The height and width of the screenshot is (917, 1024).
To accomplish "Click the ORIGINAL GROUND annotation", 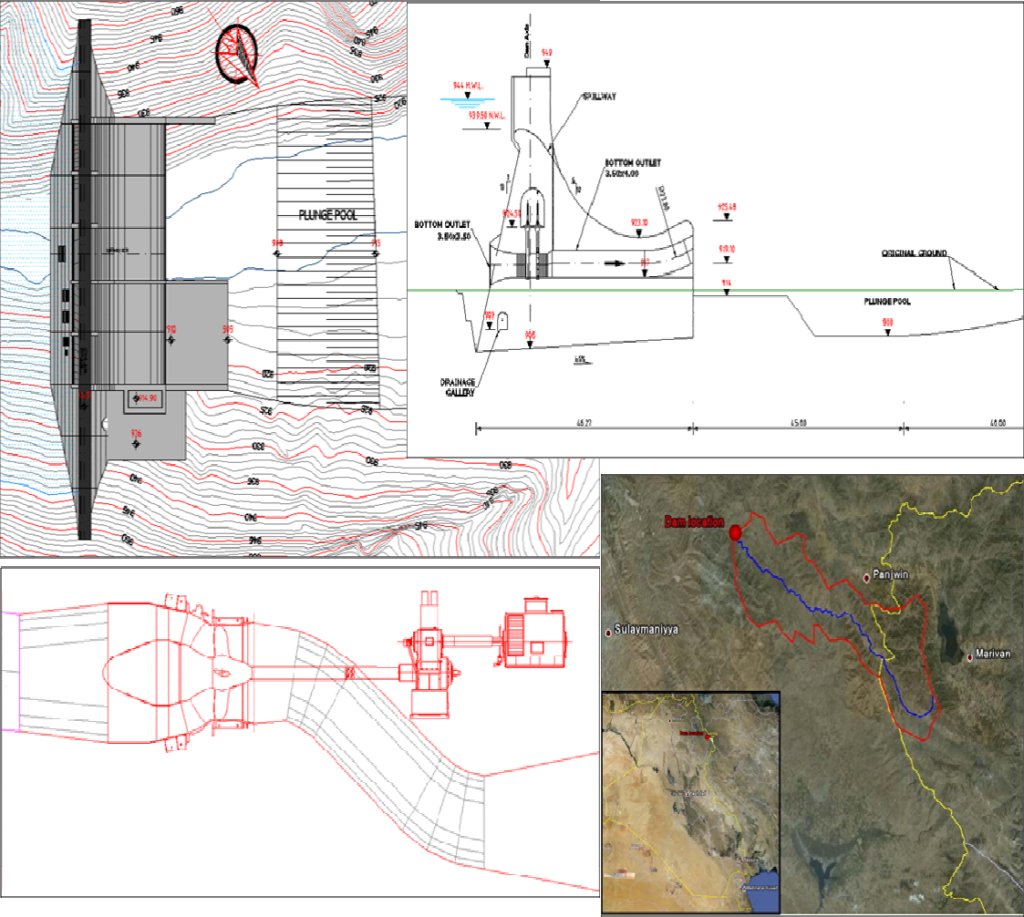I will click(x=915, y=252).
